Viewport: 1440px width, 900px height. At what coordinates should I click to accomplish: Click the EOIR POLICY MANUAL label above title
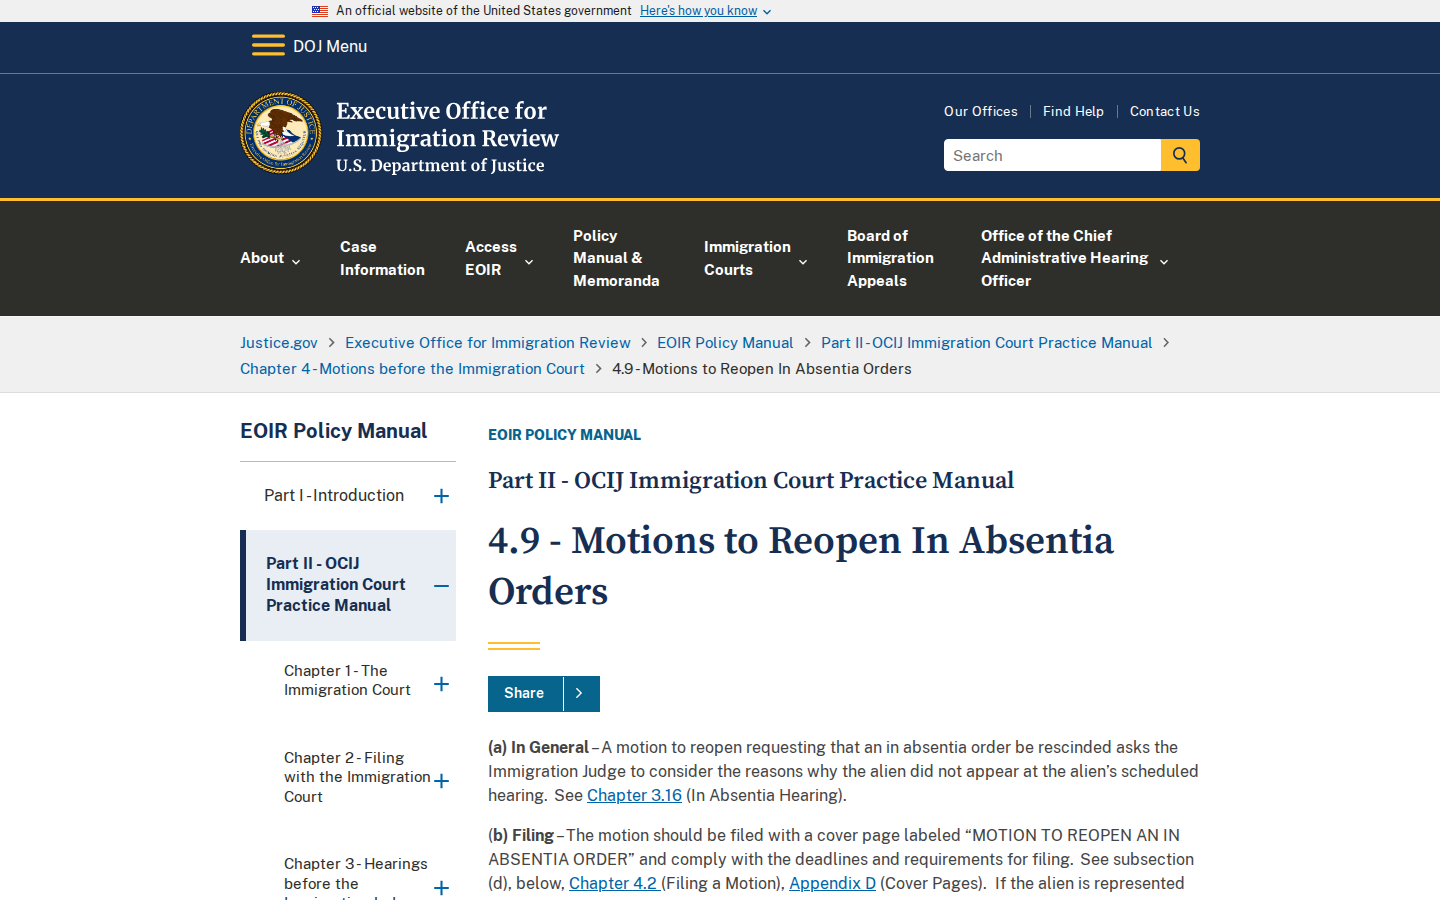[564, 434]
